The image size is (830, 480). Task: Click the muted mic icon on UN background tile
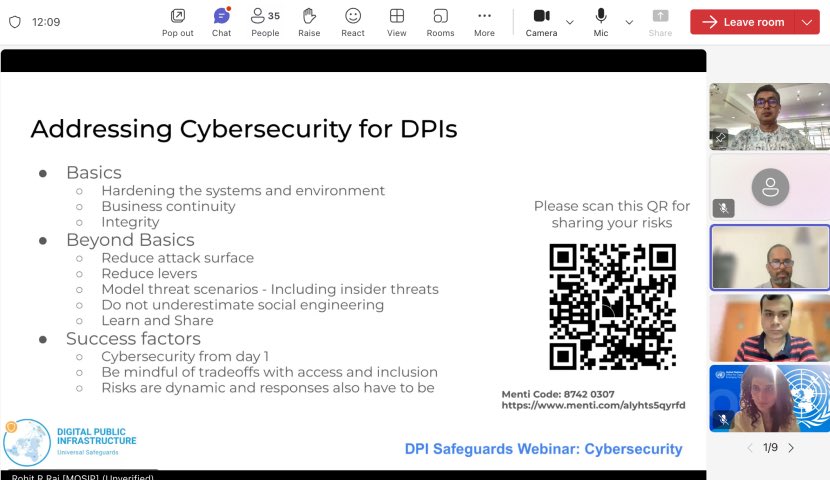coord(723,420)
